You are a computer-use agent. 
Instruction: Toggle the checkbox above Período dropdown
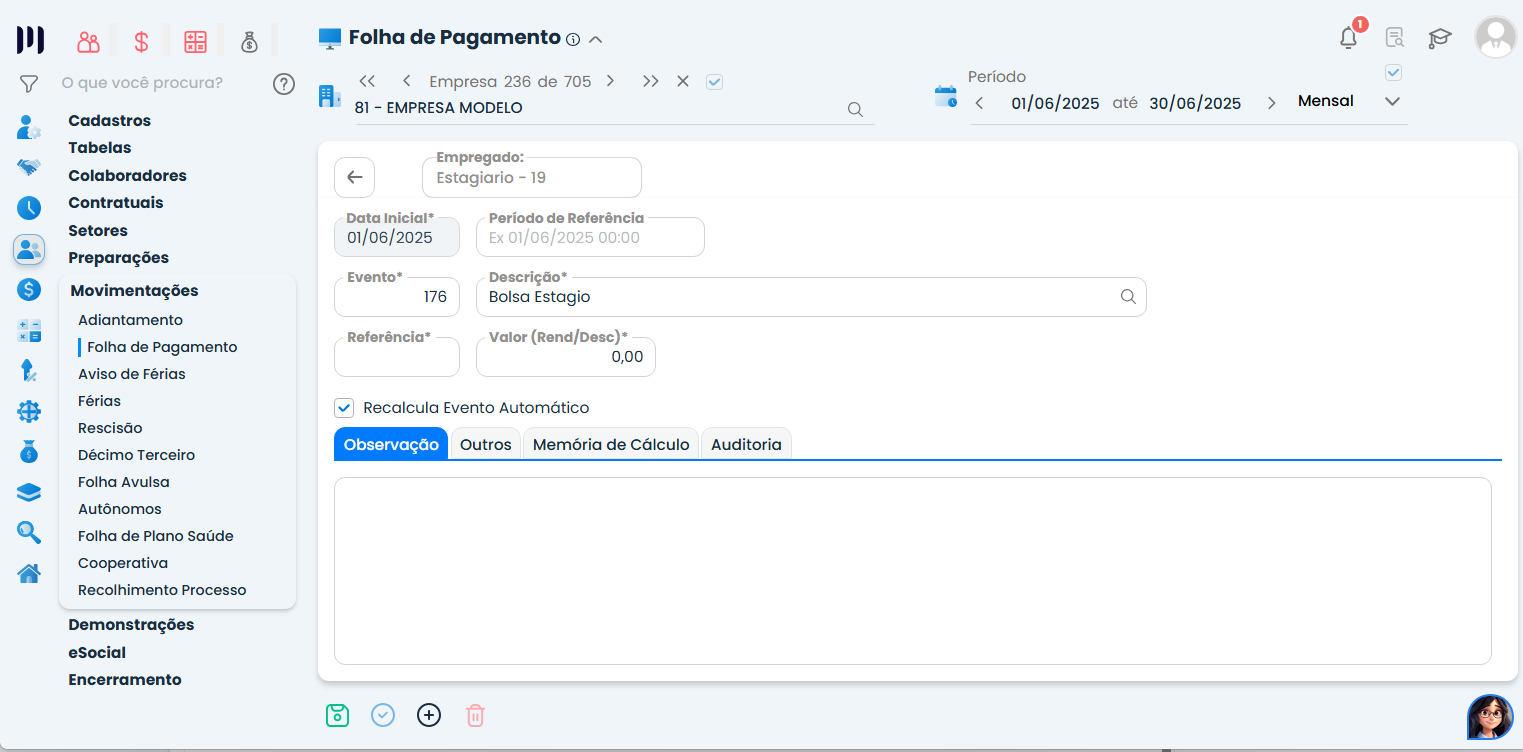(x=1393, y=73)
